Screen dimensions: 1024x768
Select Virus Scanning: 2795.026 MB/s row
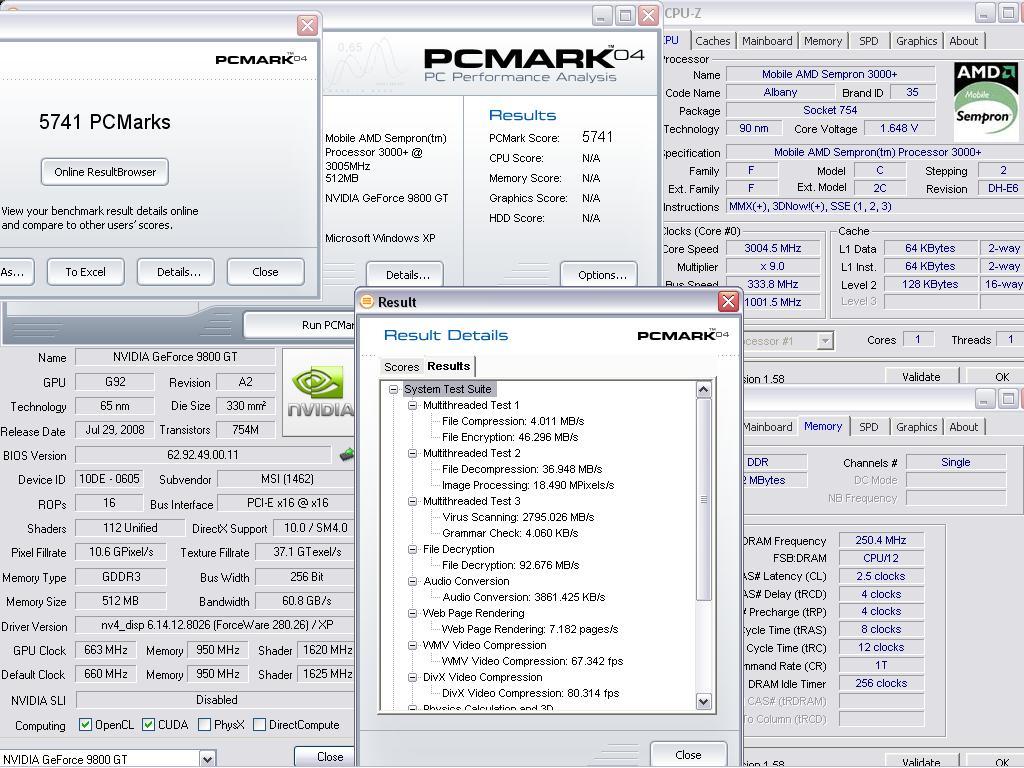[x=518, y=517]
